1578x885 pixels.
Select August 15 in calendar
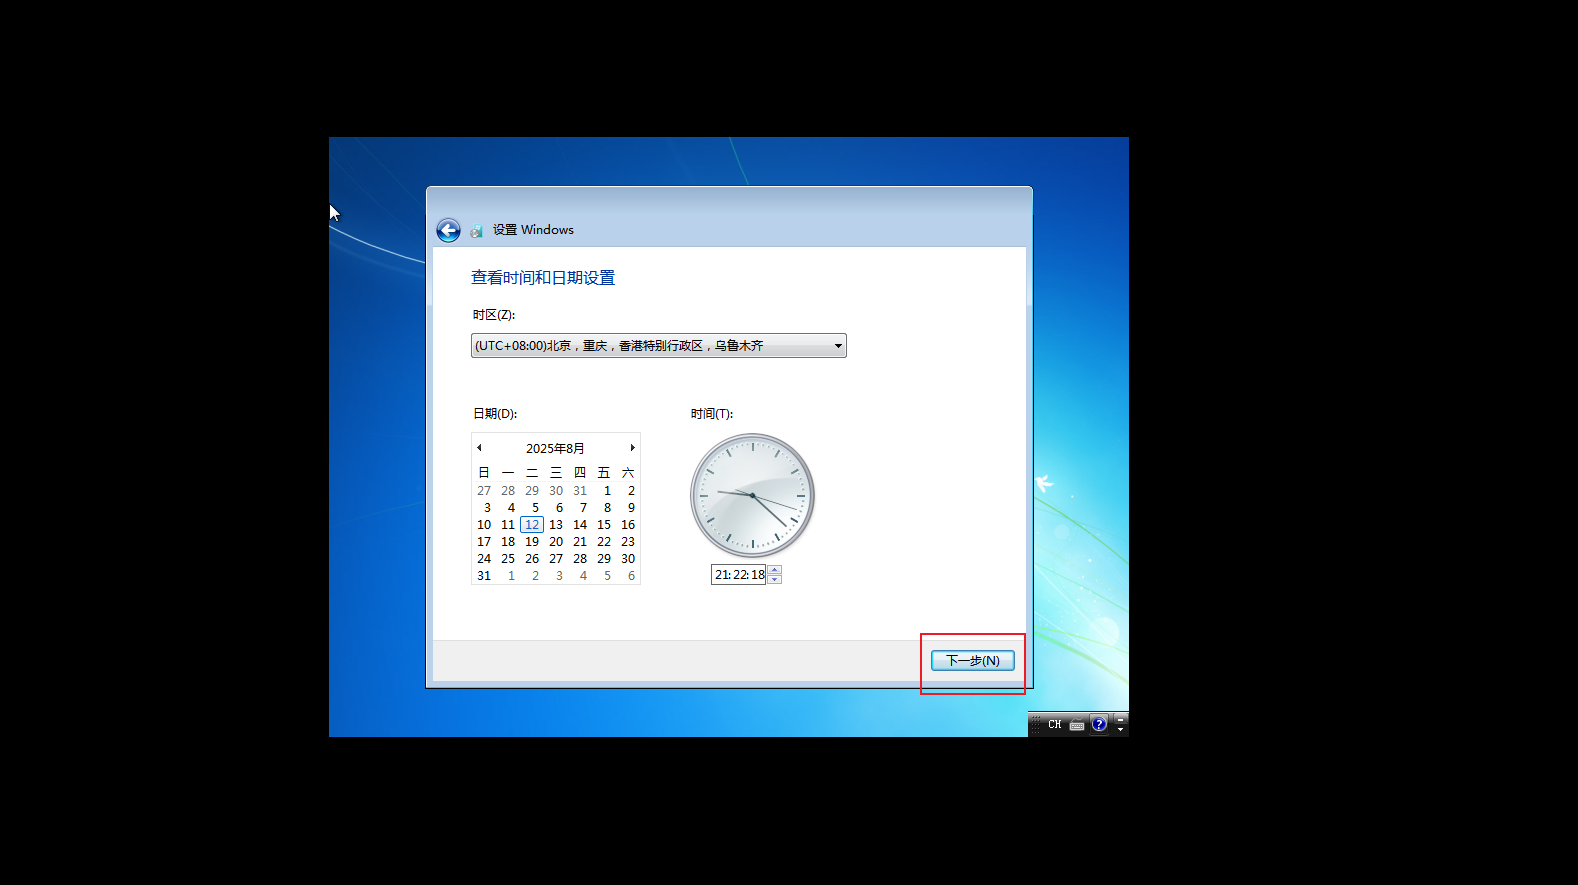click(604, 525)
